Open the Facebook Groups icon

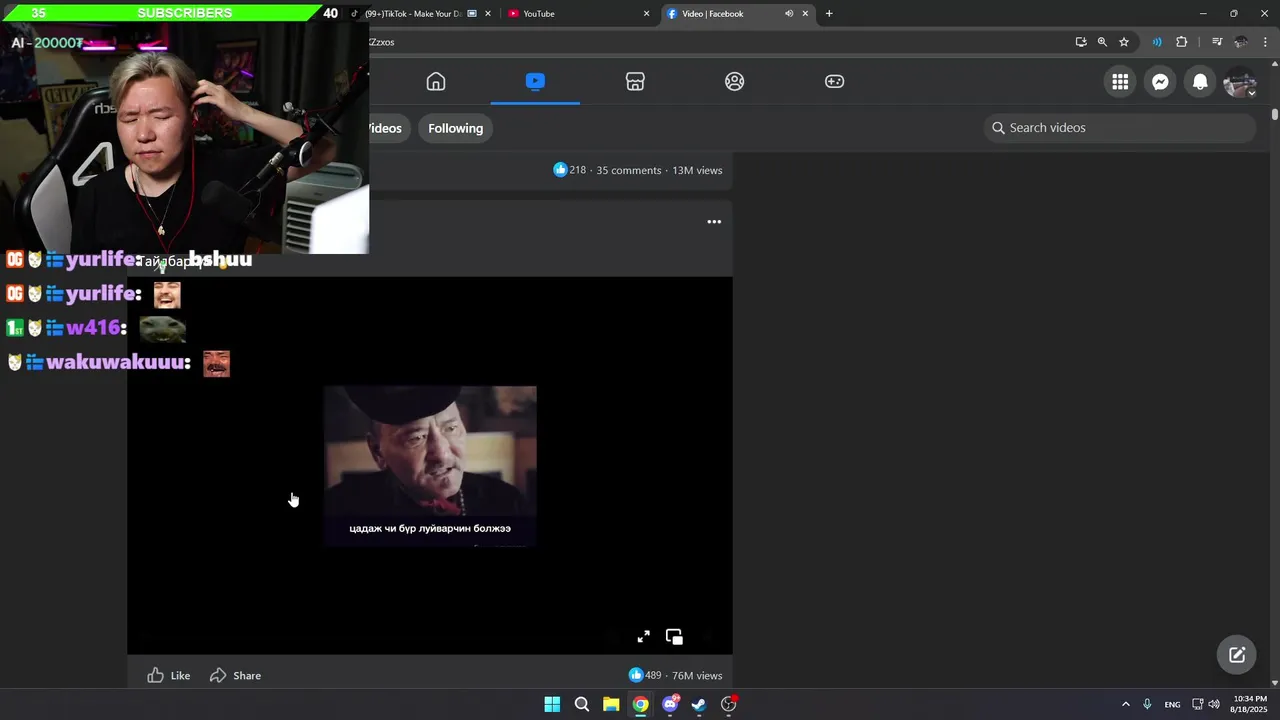click(x=735, y=82)
